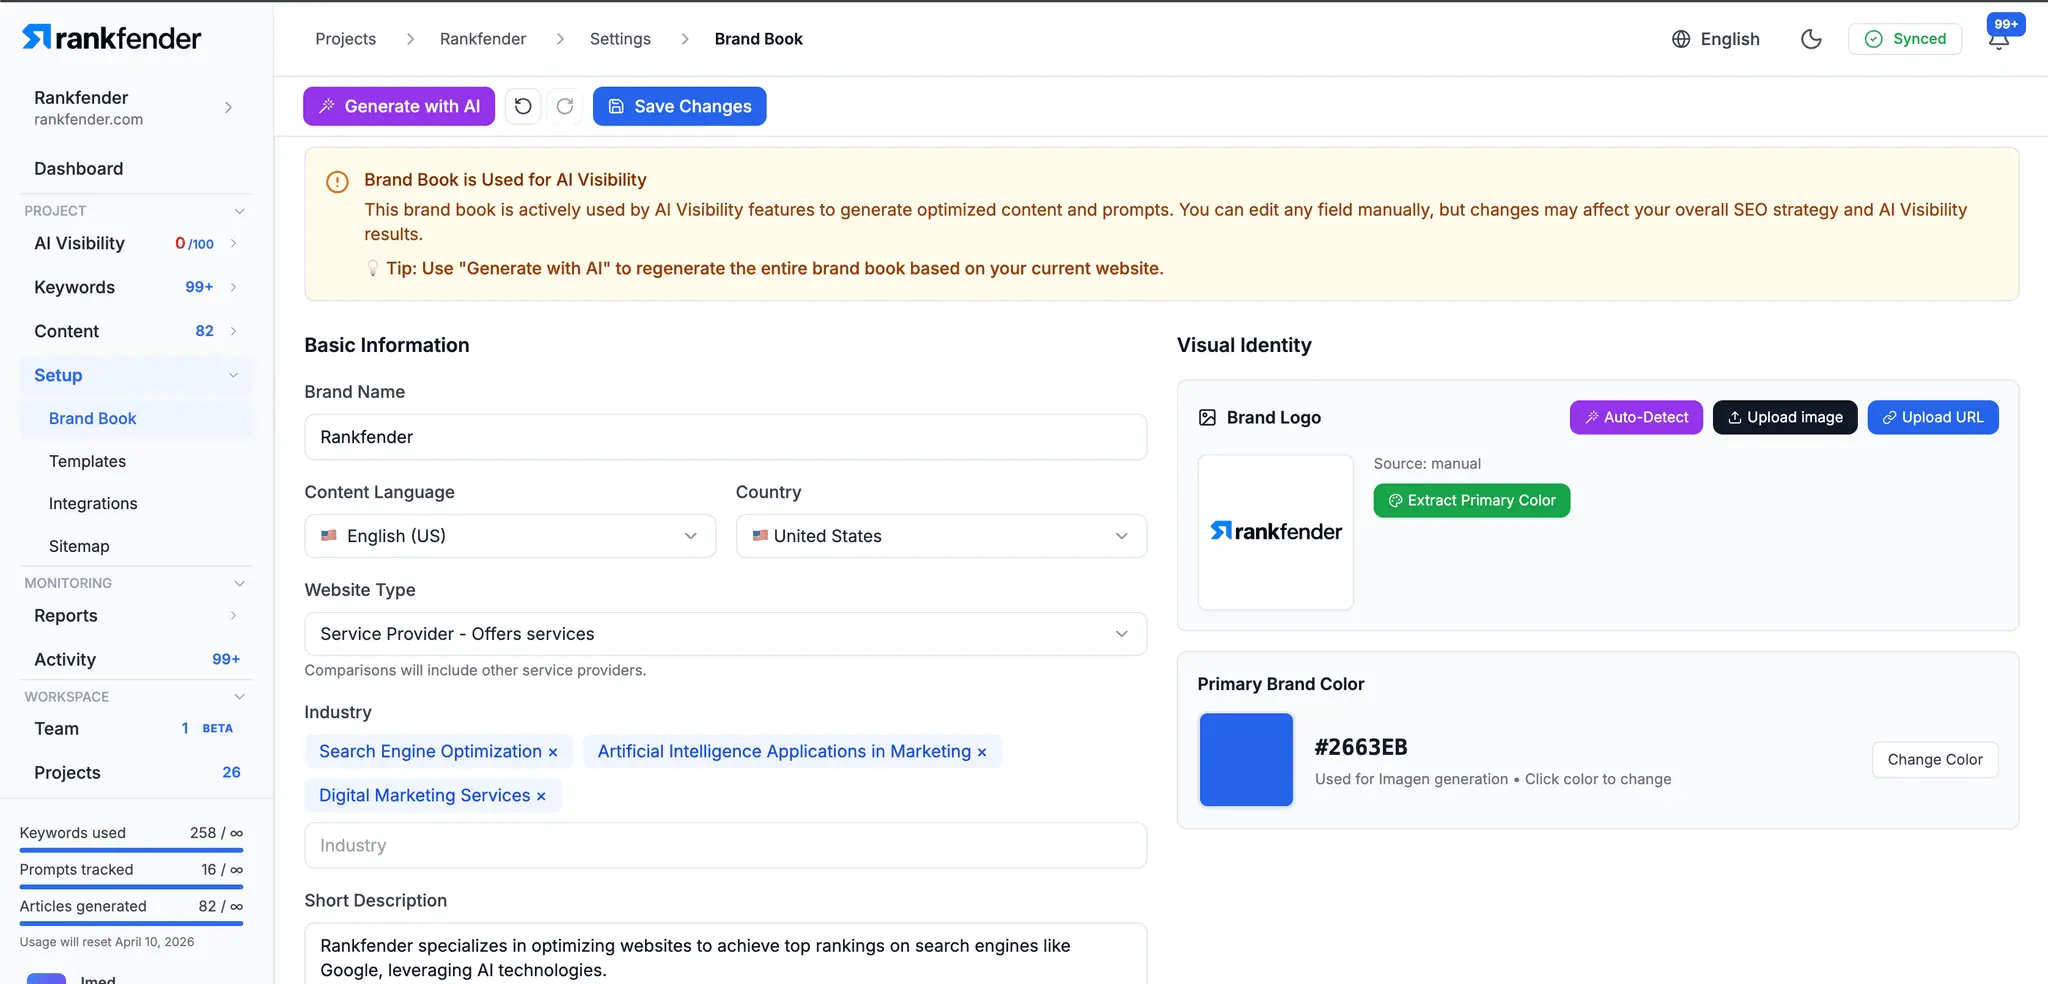Screen dimensions: 2048x984
Task: Click the image icon beside Brand Logo
Action: point(1207,418)
